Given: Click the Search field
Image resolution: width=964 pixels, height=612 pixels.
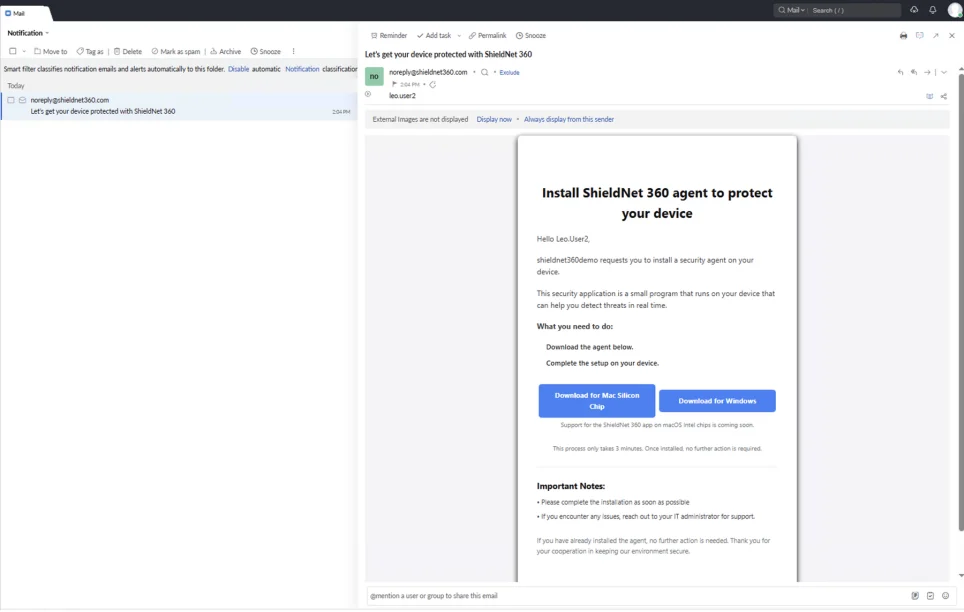Looking at the screenshot, I should [x=855, y=10].
